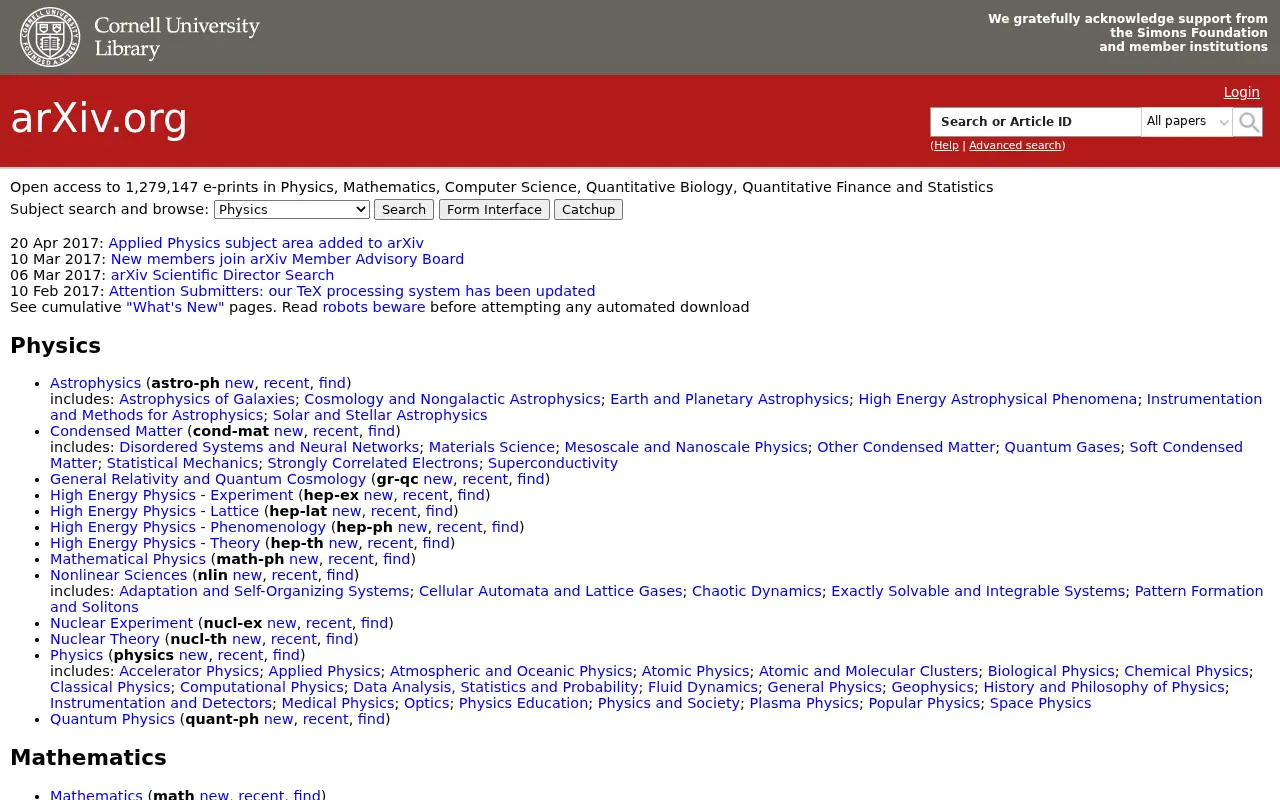View recent cond-mat papers
1280x800 pixels.
(x=335, y=431)
